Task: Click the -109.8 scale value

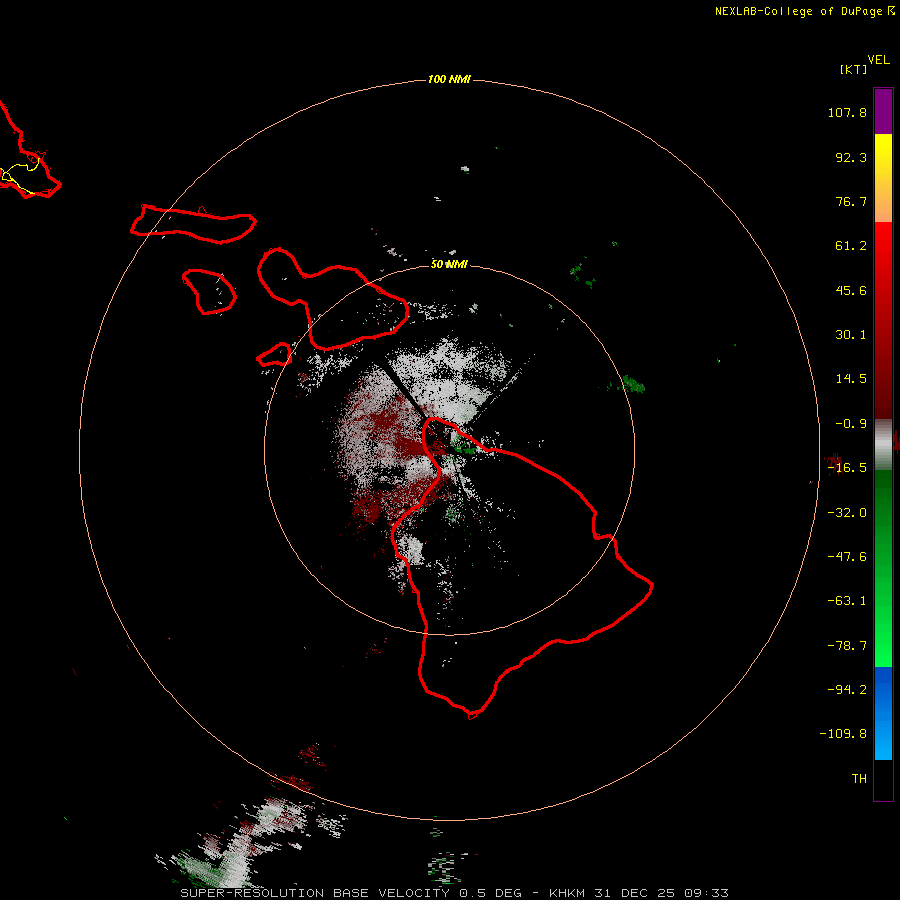Action: coord(843,734)
